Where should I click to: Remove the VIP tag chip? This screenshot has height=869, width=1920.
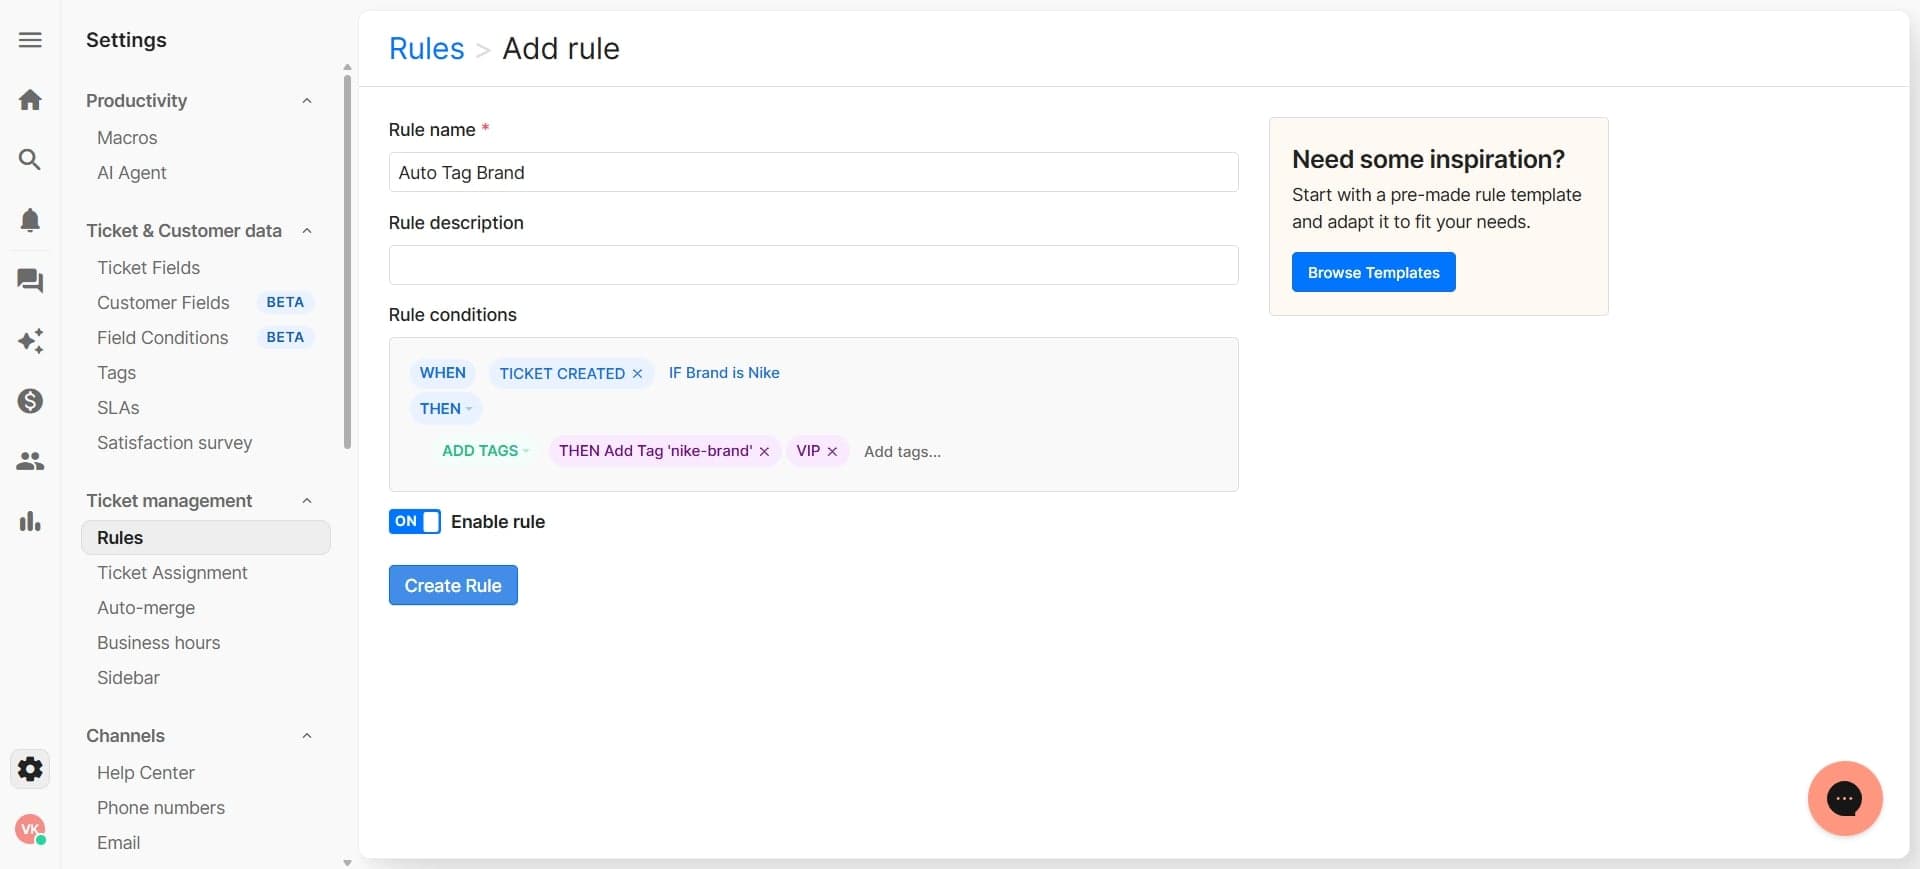pyautogui.click(x=832, y=452)
